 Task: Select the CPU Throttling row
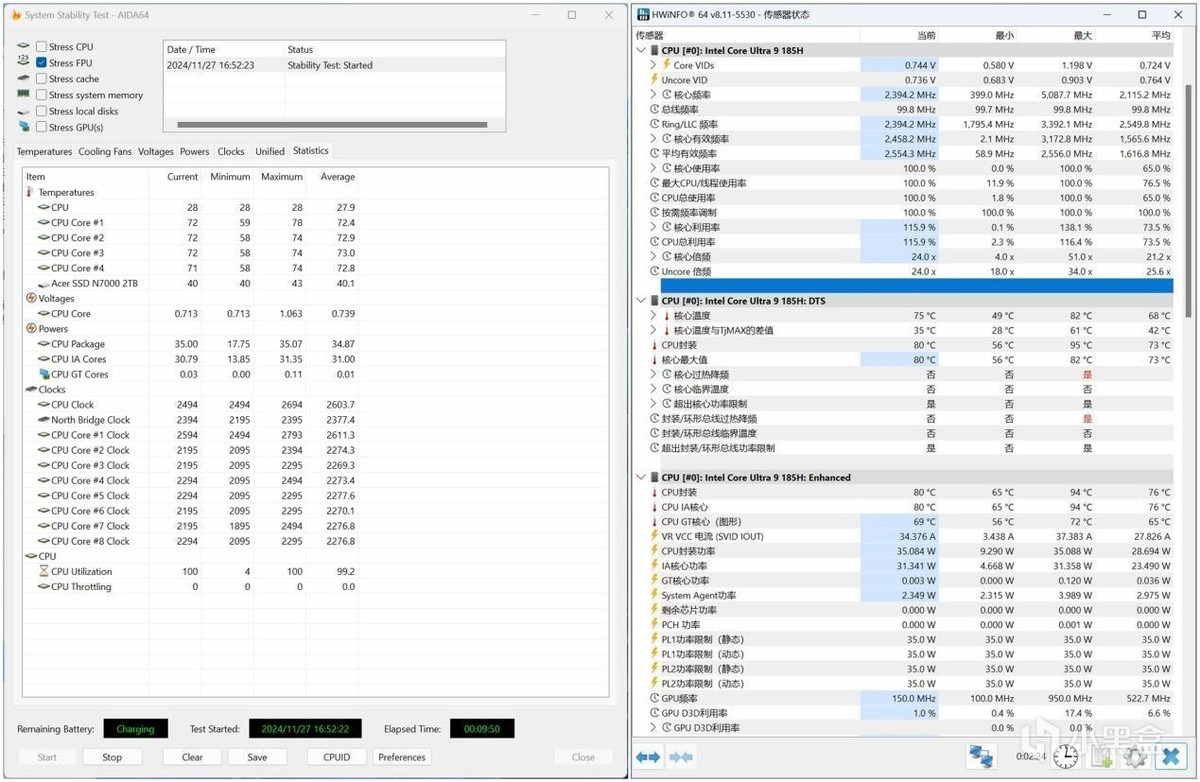190,587
